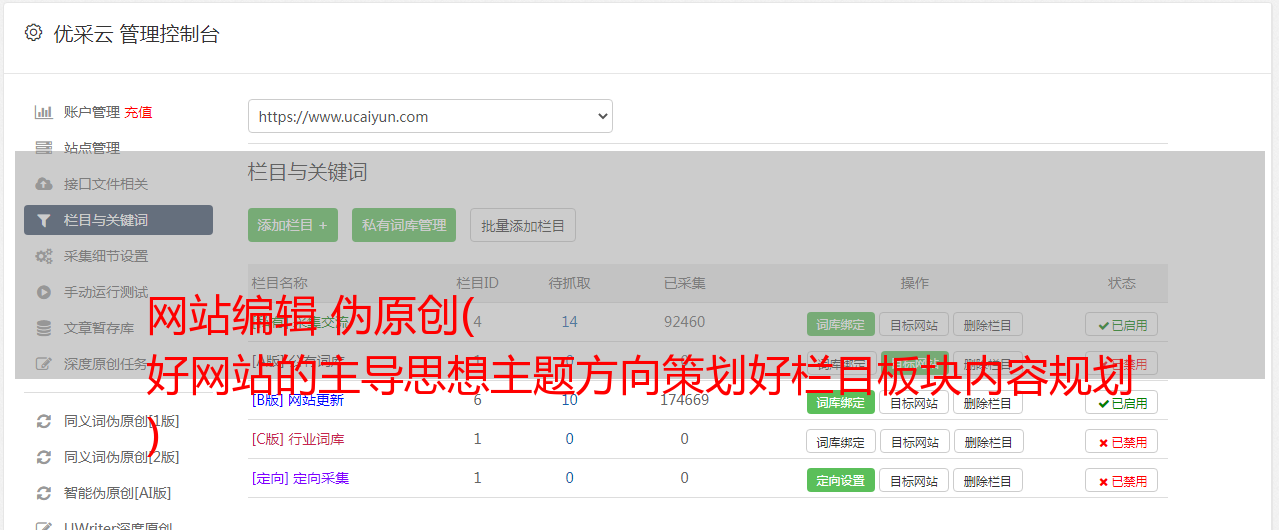1279x530 pixels.
Task: Select 栏目与关键词 menu item
Action: [x=118, y=220]
